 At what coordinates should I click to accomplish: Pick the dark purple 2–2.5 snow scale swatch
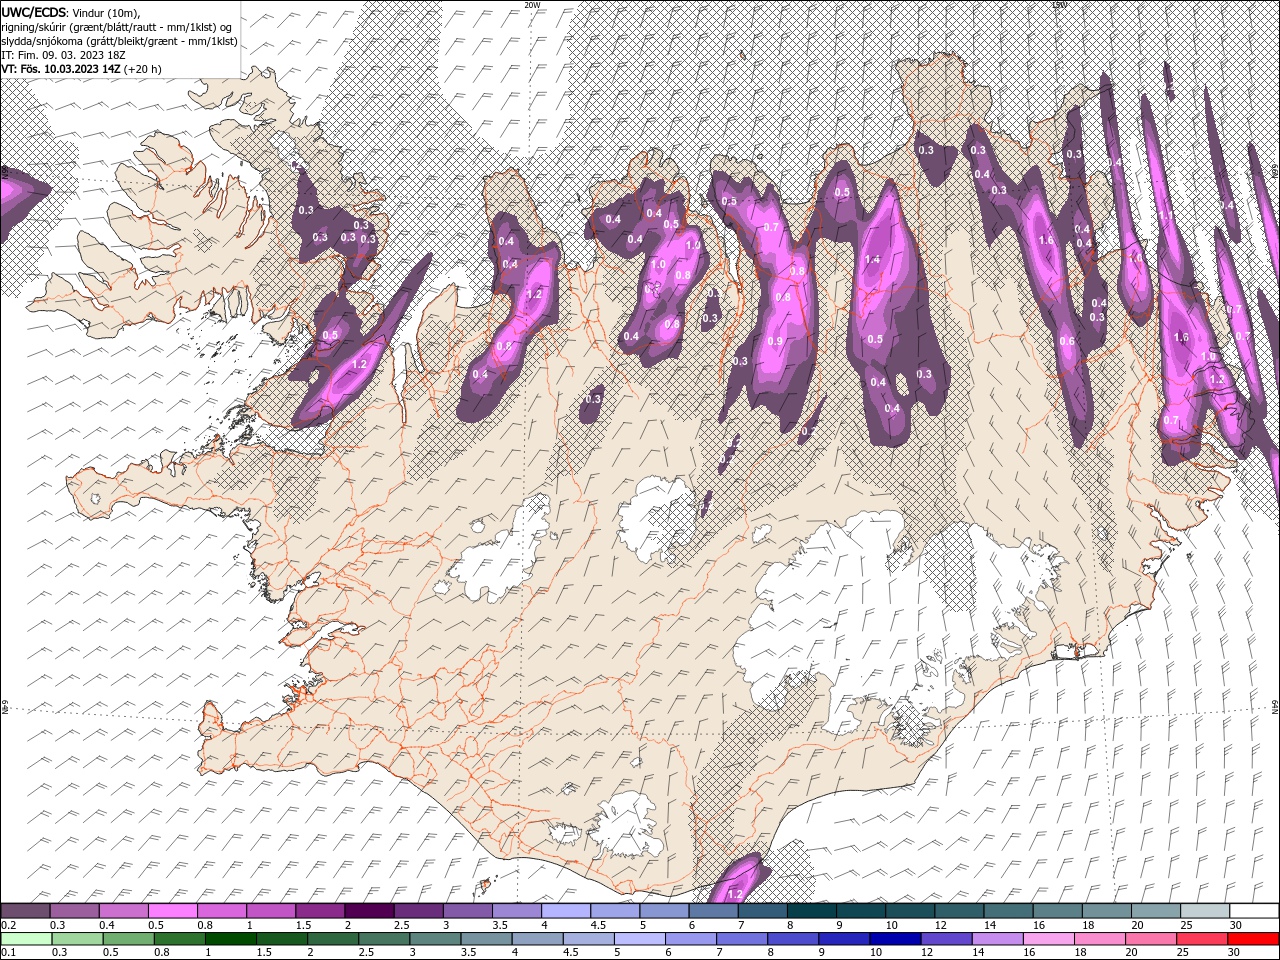click(369, 911)
